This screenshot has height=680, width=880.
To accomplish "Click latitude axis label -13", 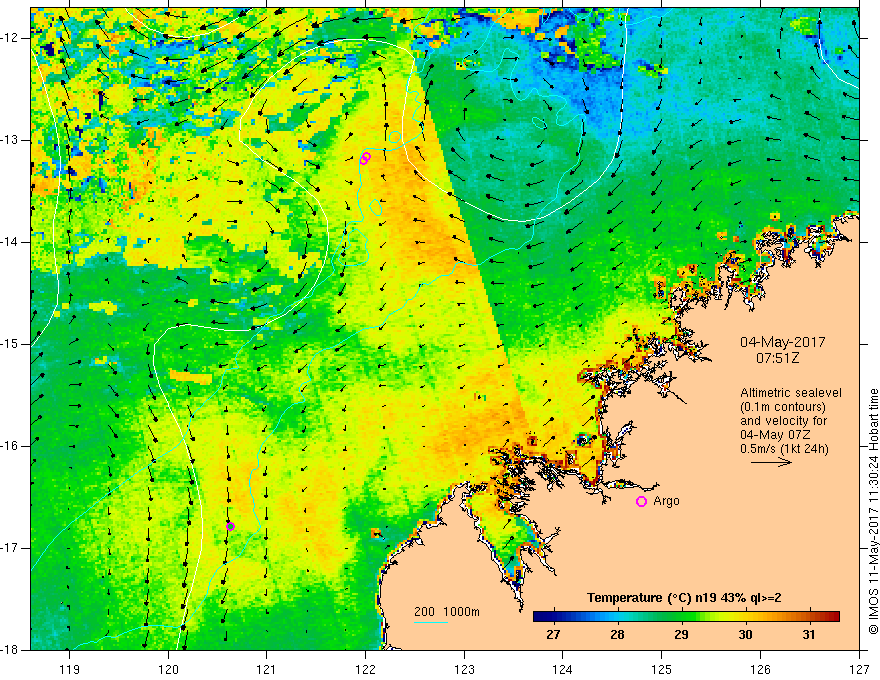I will pyautogui.click(x=10, y=140).
